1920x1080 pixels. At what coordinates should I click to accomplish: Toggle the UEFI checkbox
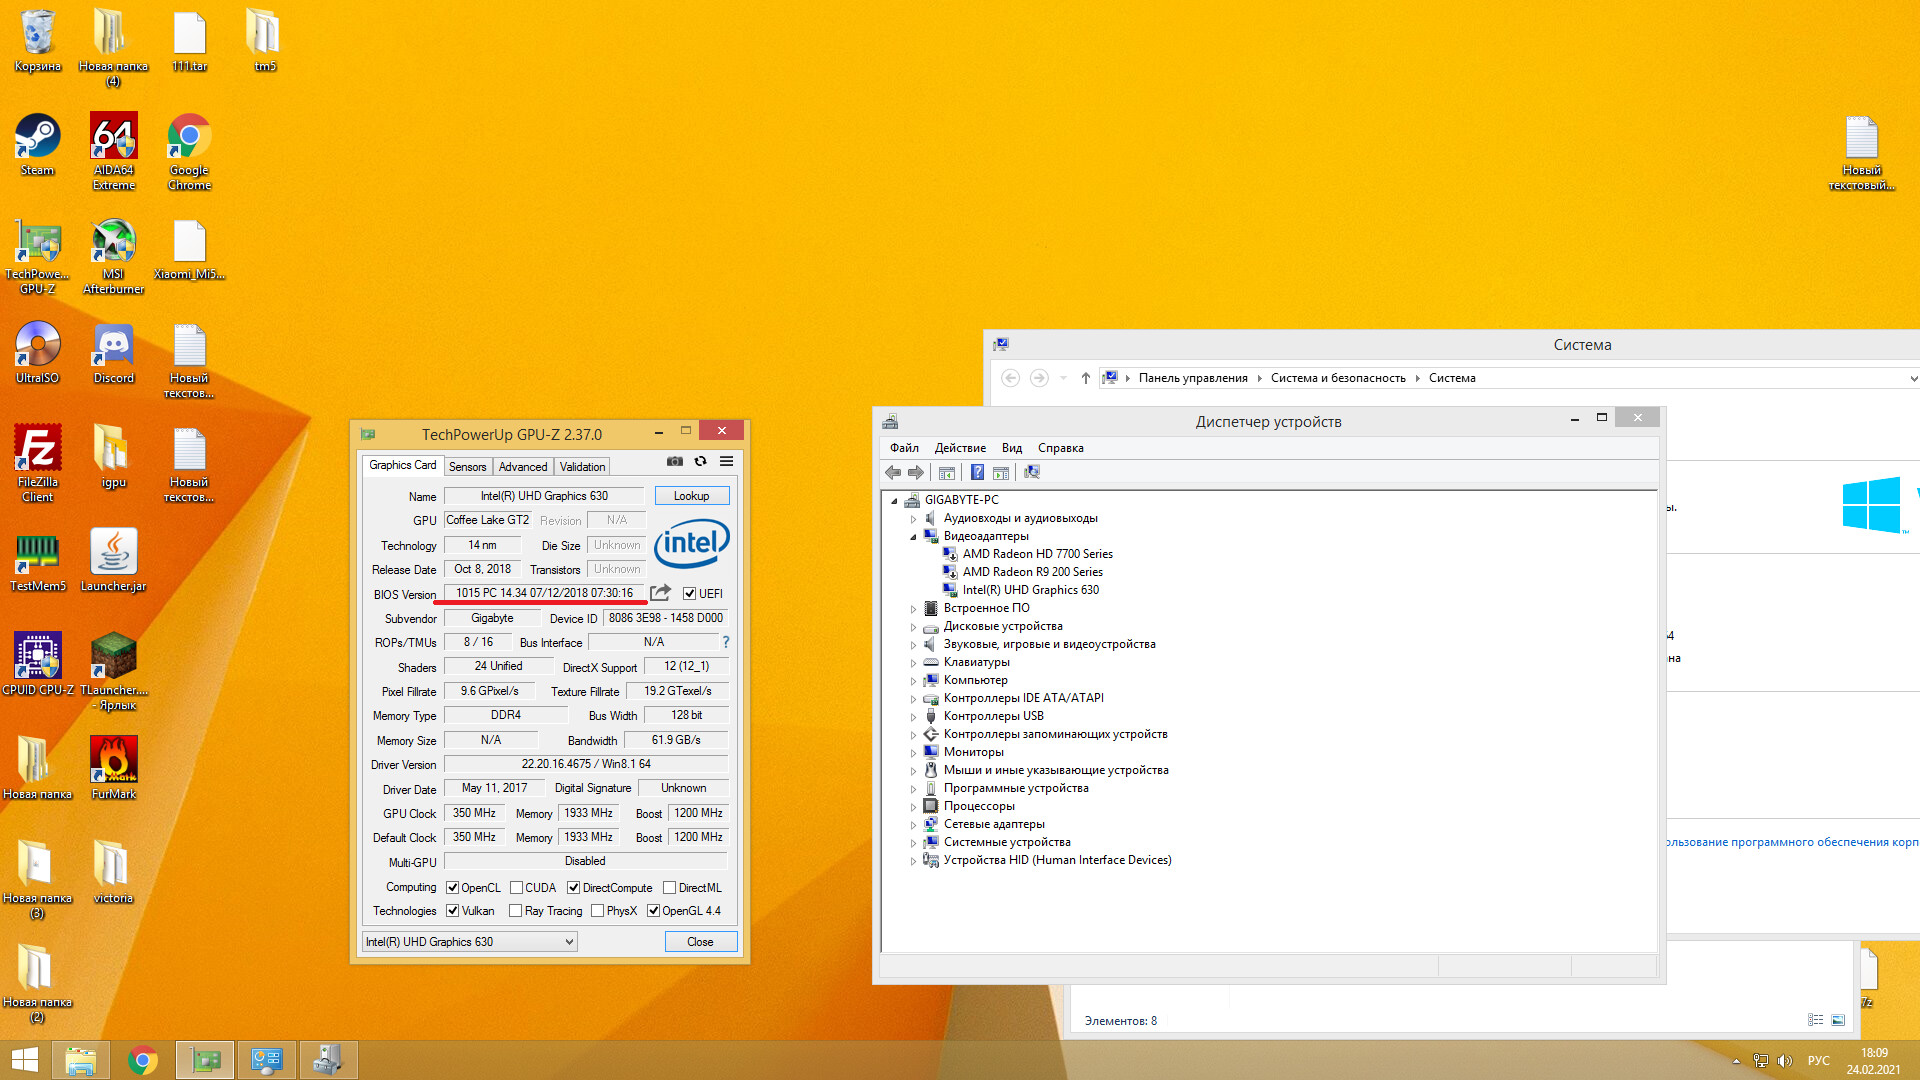pyautogui.click(x=689, y=594)
